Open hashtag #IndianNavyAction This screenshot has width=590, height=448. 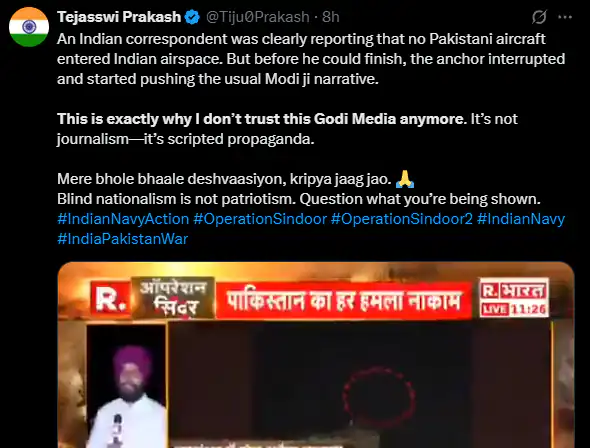(123, 219)
